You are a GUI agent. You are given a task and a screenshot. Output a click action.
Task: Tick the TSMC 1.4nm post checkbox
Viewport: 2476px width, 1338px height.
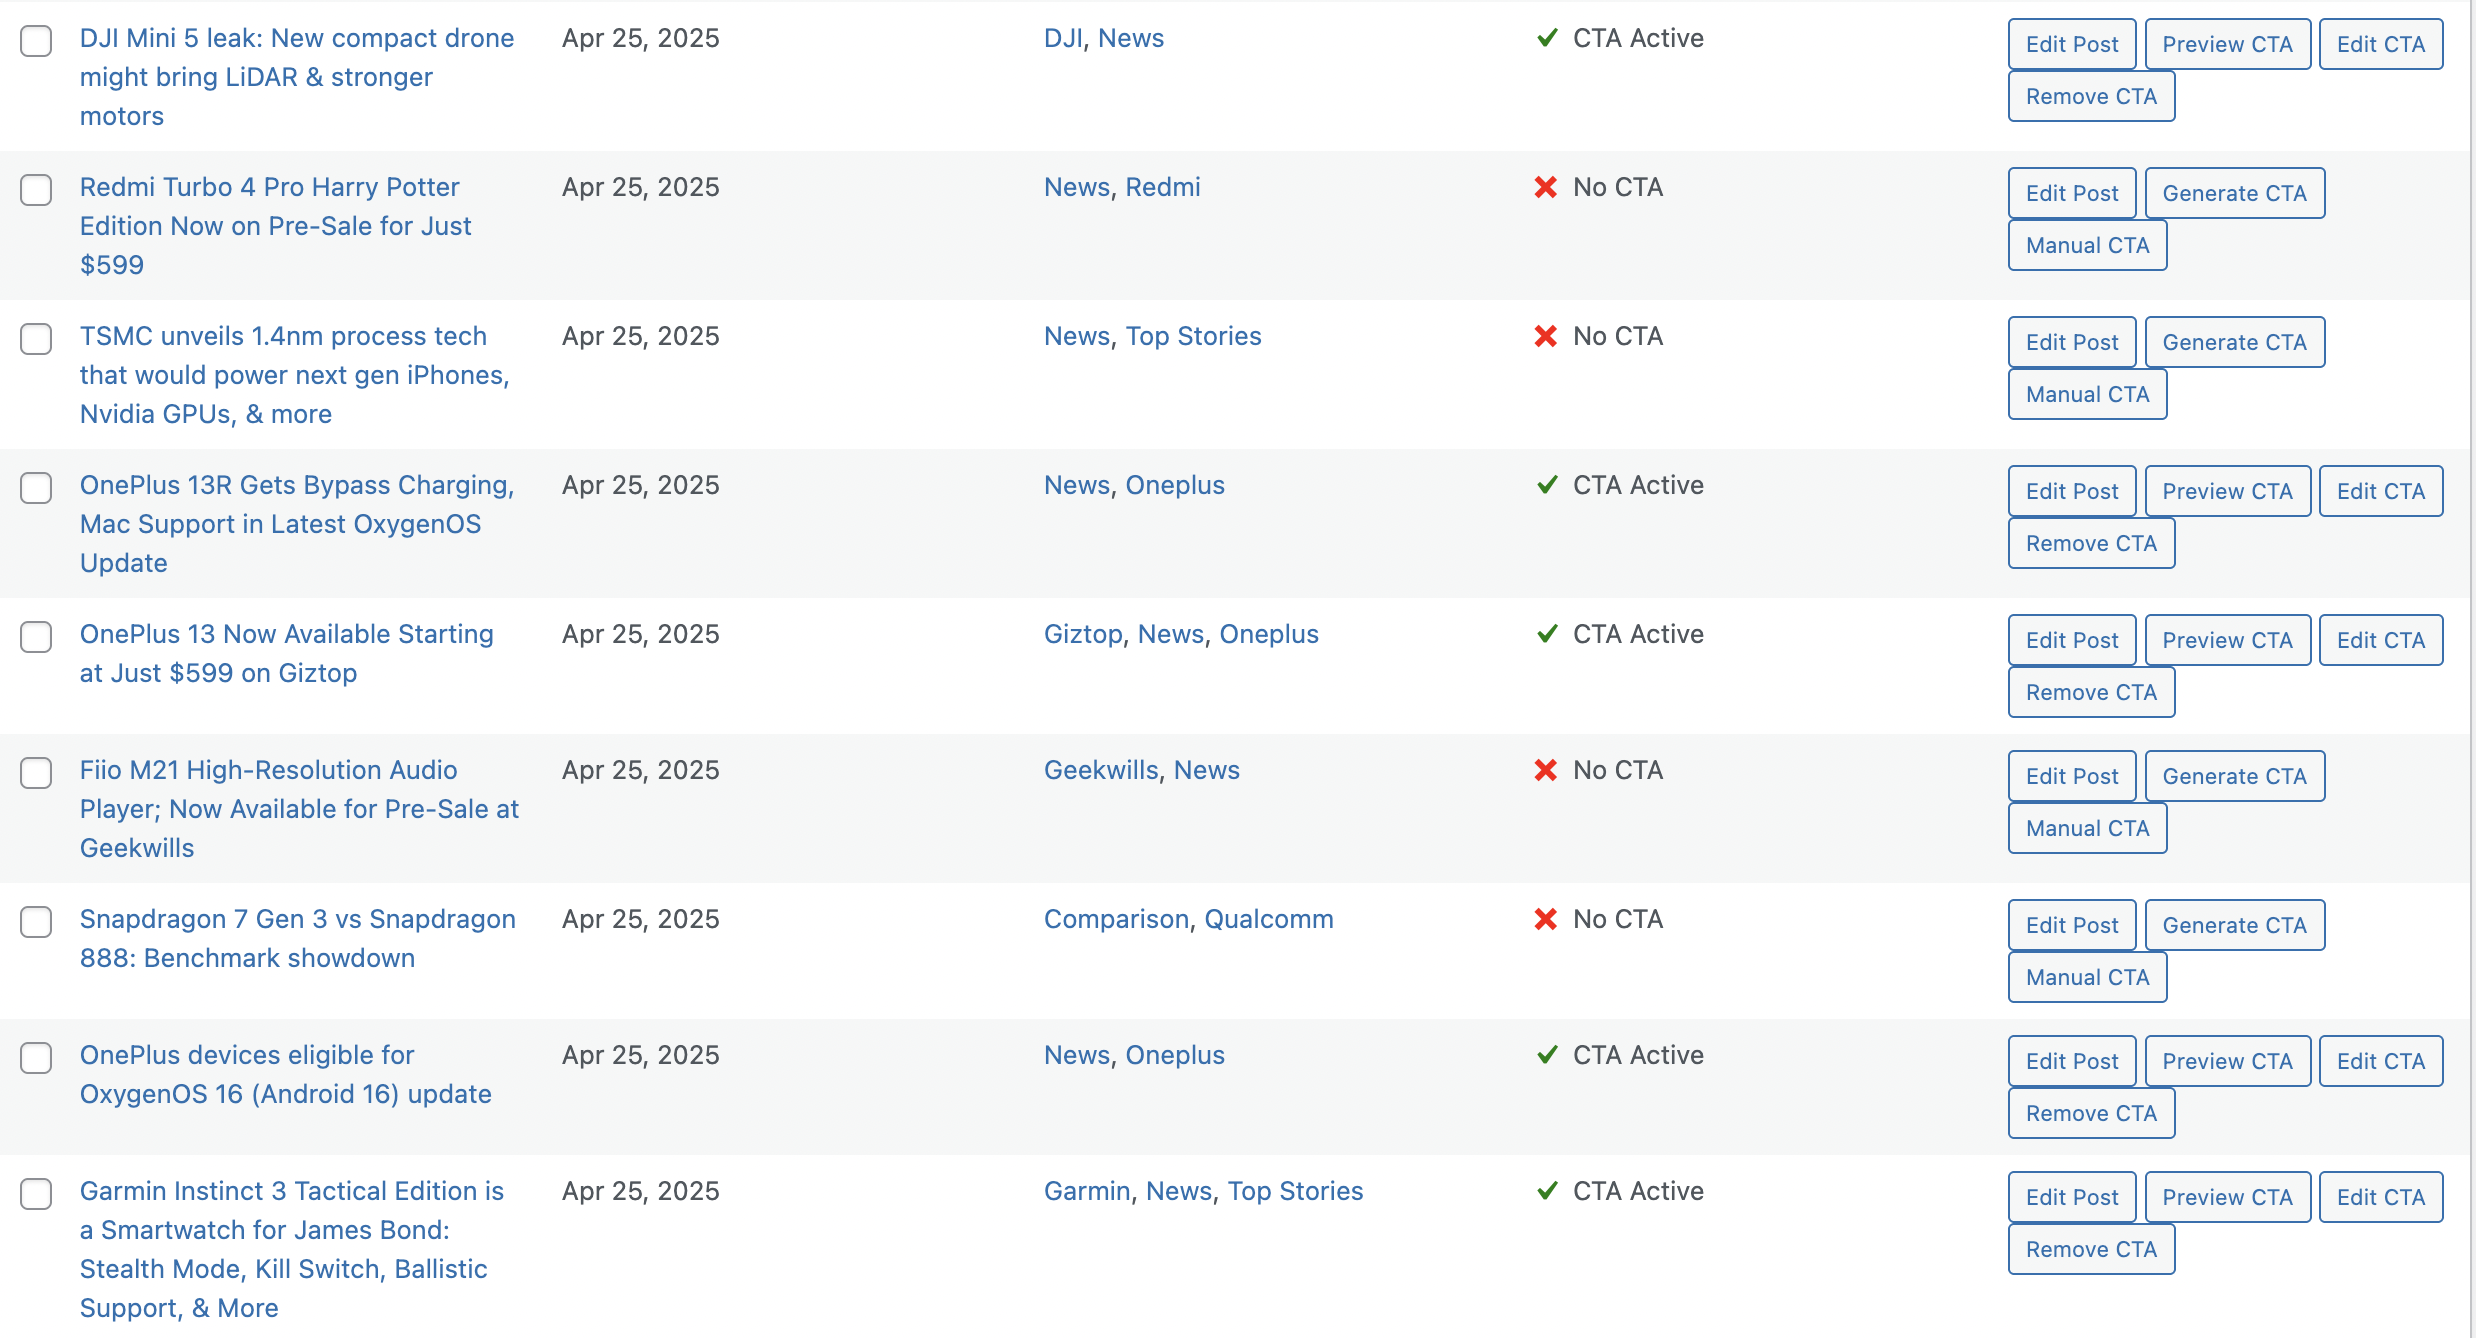(36, 339)
